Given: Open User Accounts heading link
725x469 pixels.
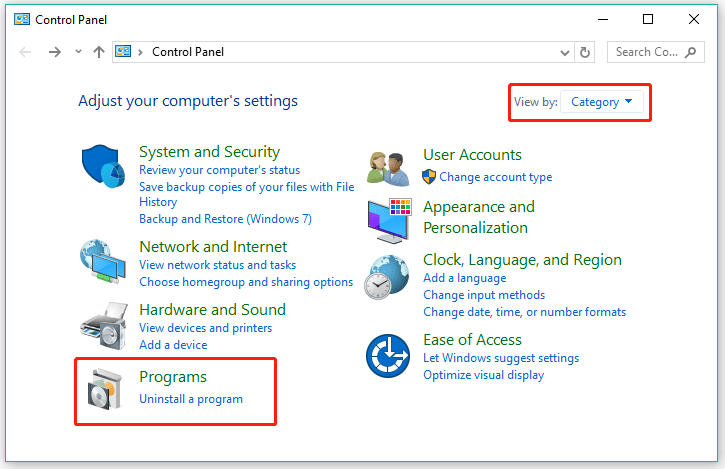Looking at the screenshot, I should click(473, 154).
